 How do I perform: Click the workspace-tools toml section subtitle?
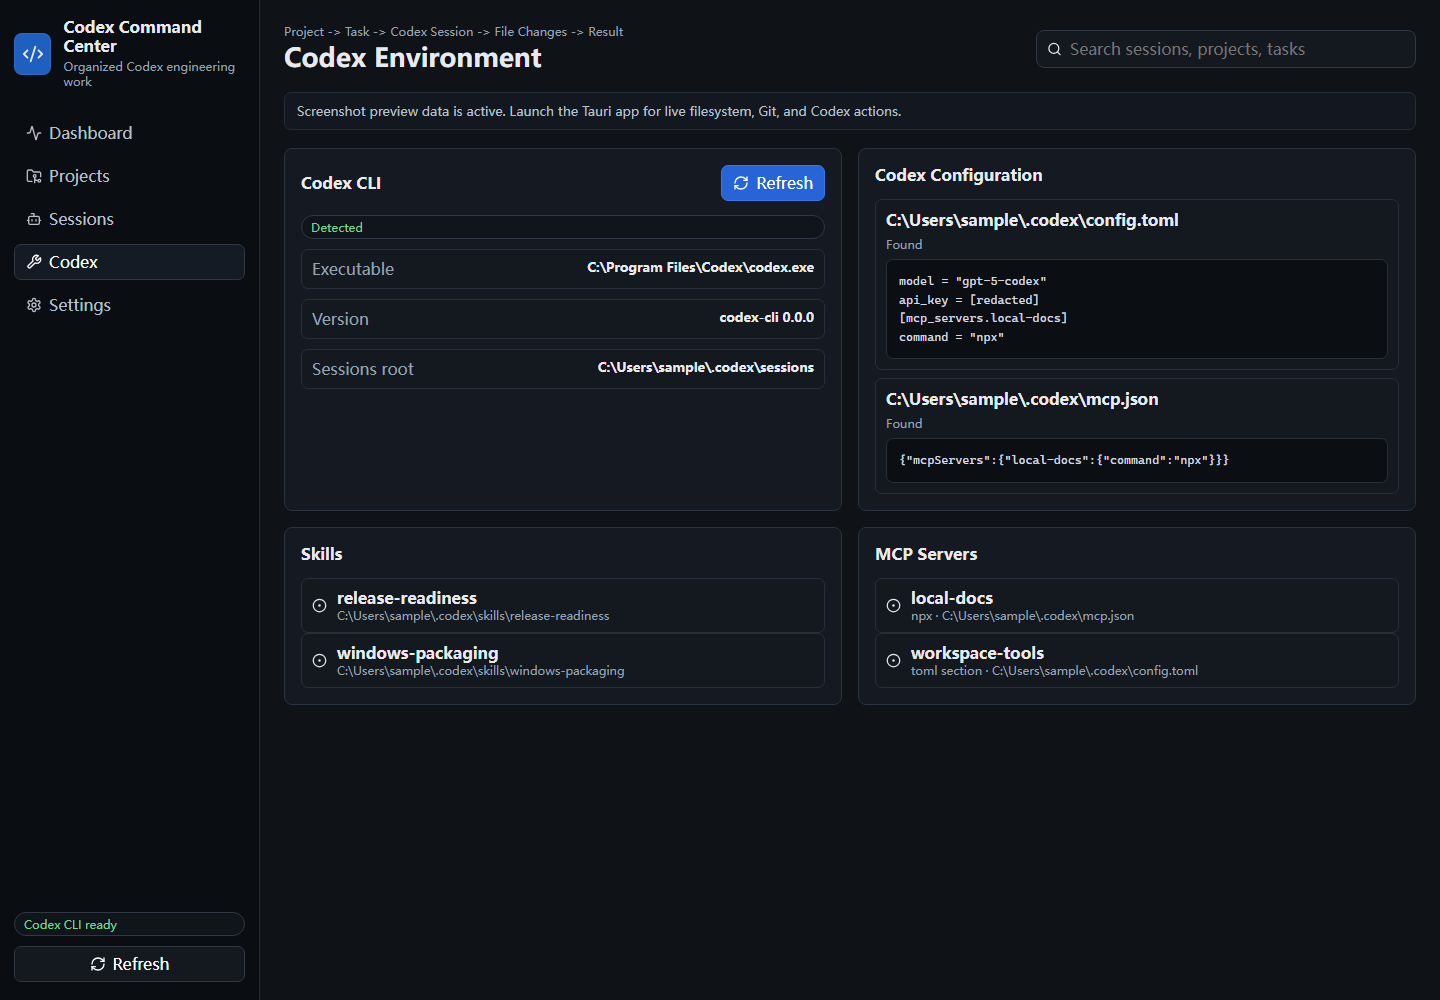coord(1054,671)
